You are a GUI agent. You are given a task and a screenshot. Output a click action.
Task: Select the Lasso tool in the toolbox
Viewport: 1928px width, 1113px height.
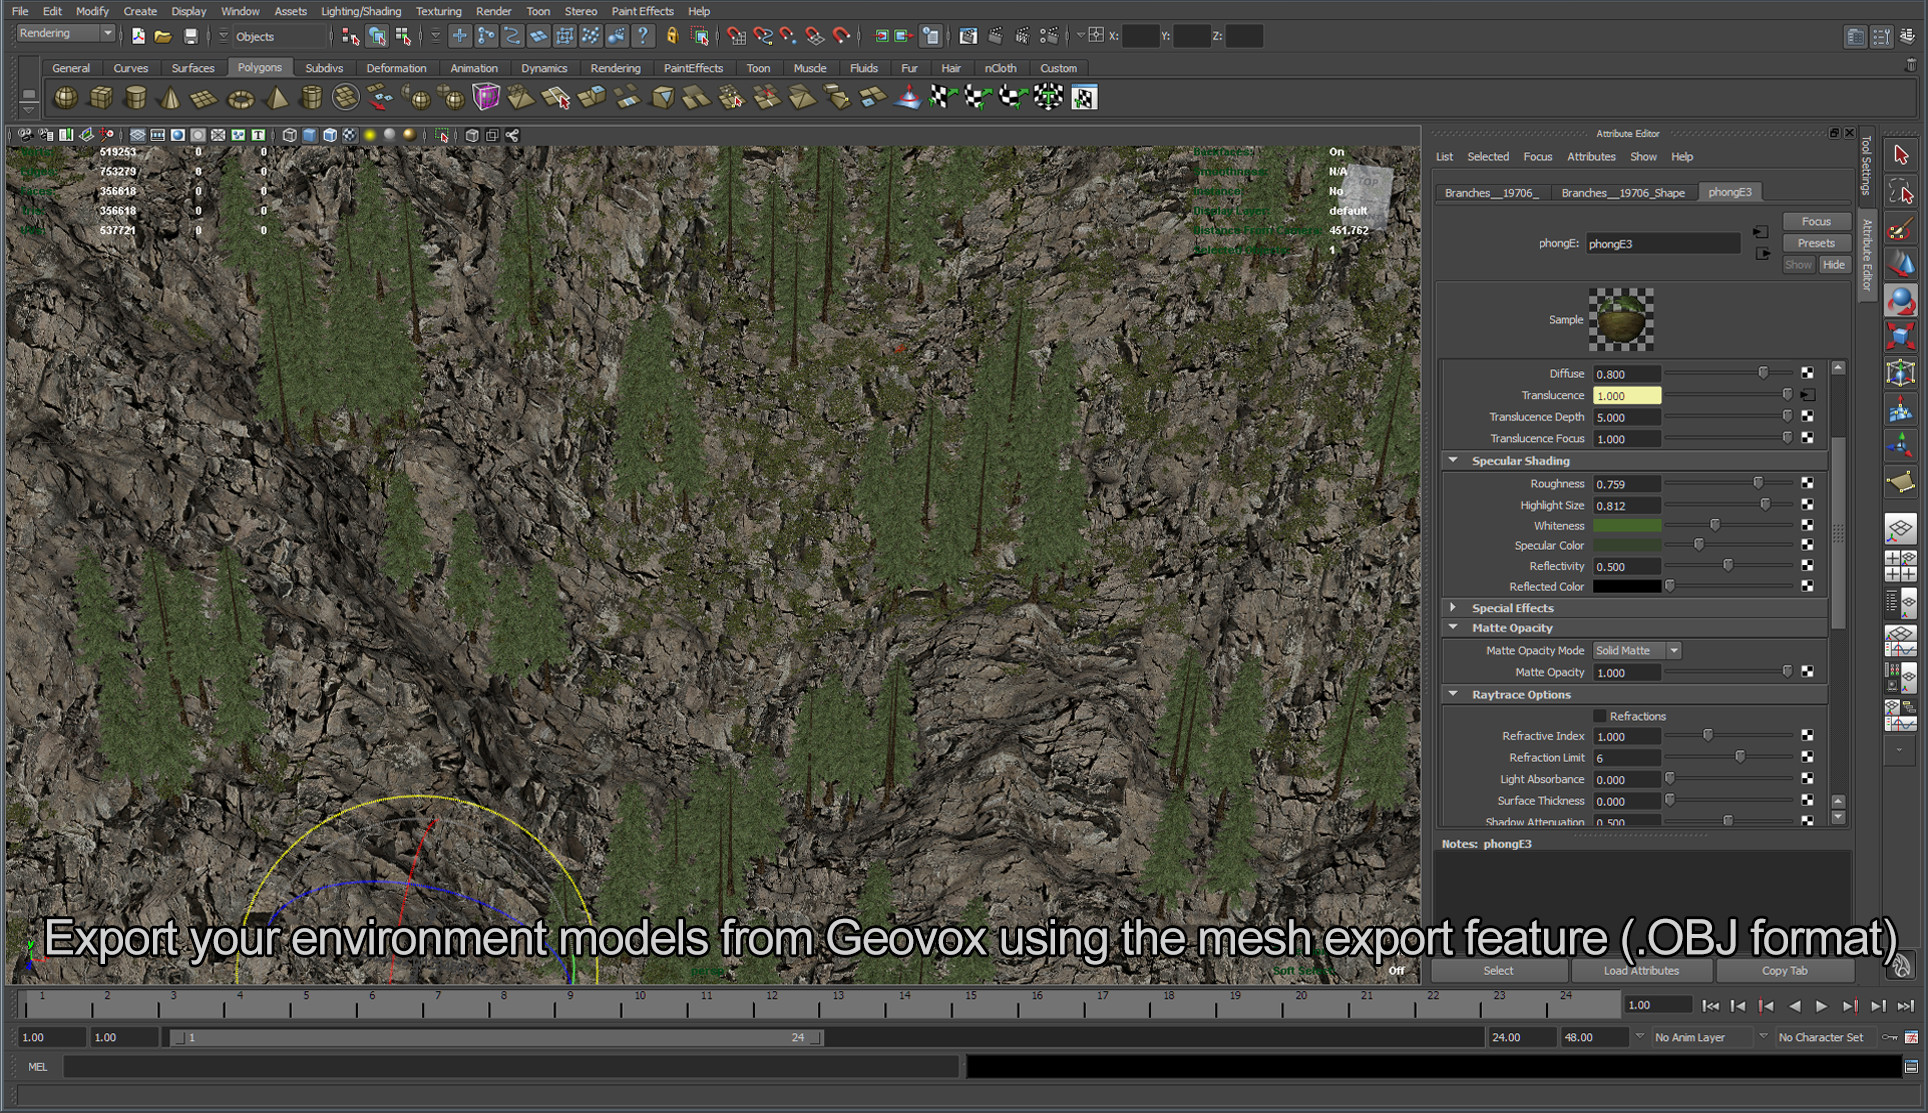[1901, 190]
